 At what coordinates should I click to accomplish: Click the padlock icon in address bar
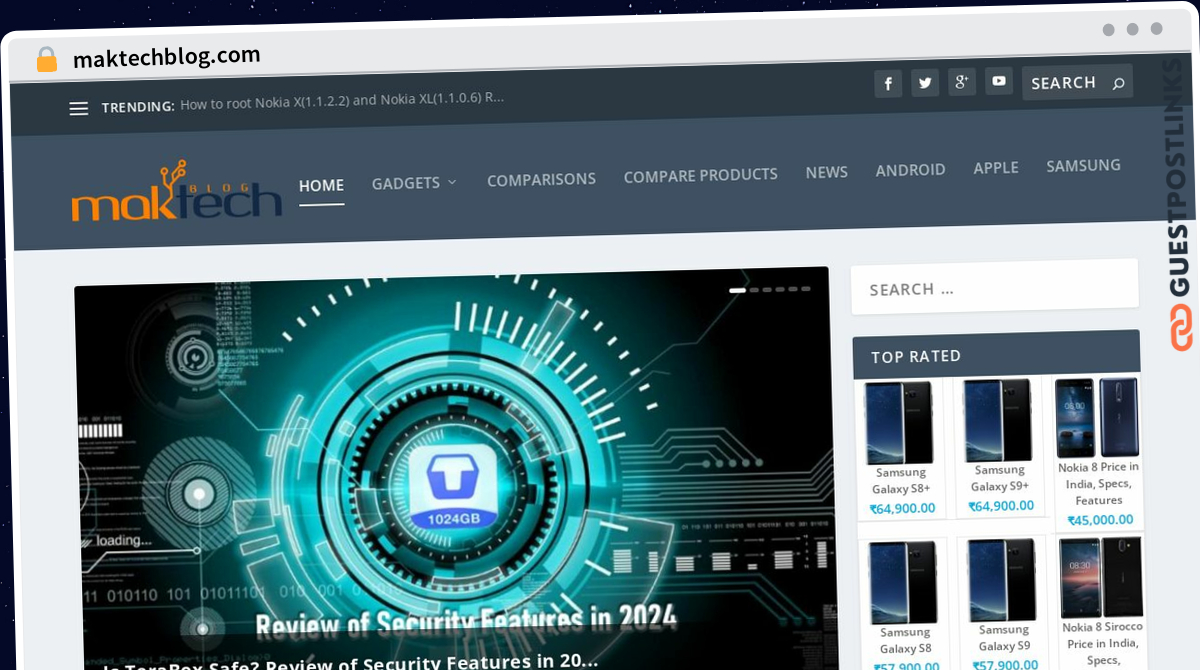coord(47,60)
